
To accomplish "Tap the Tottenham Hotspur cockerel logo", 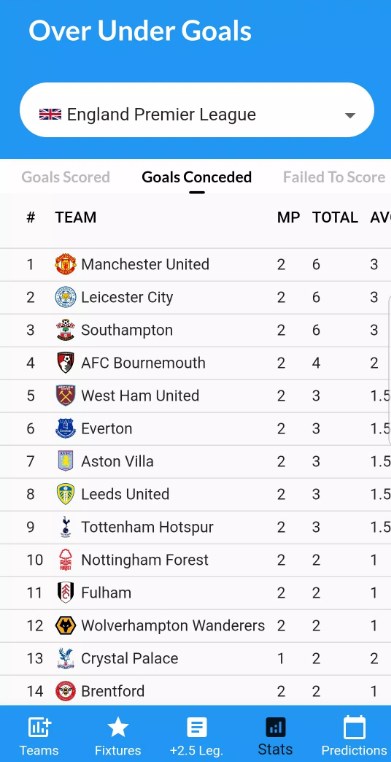I will [x=65, y=527].
